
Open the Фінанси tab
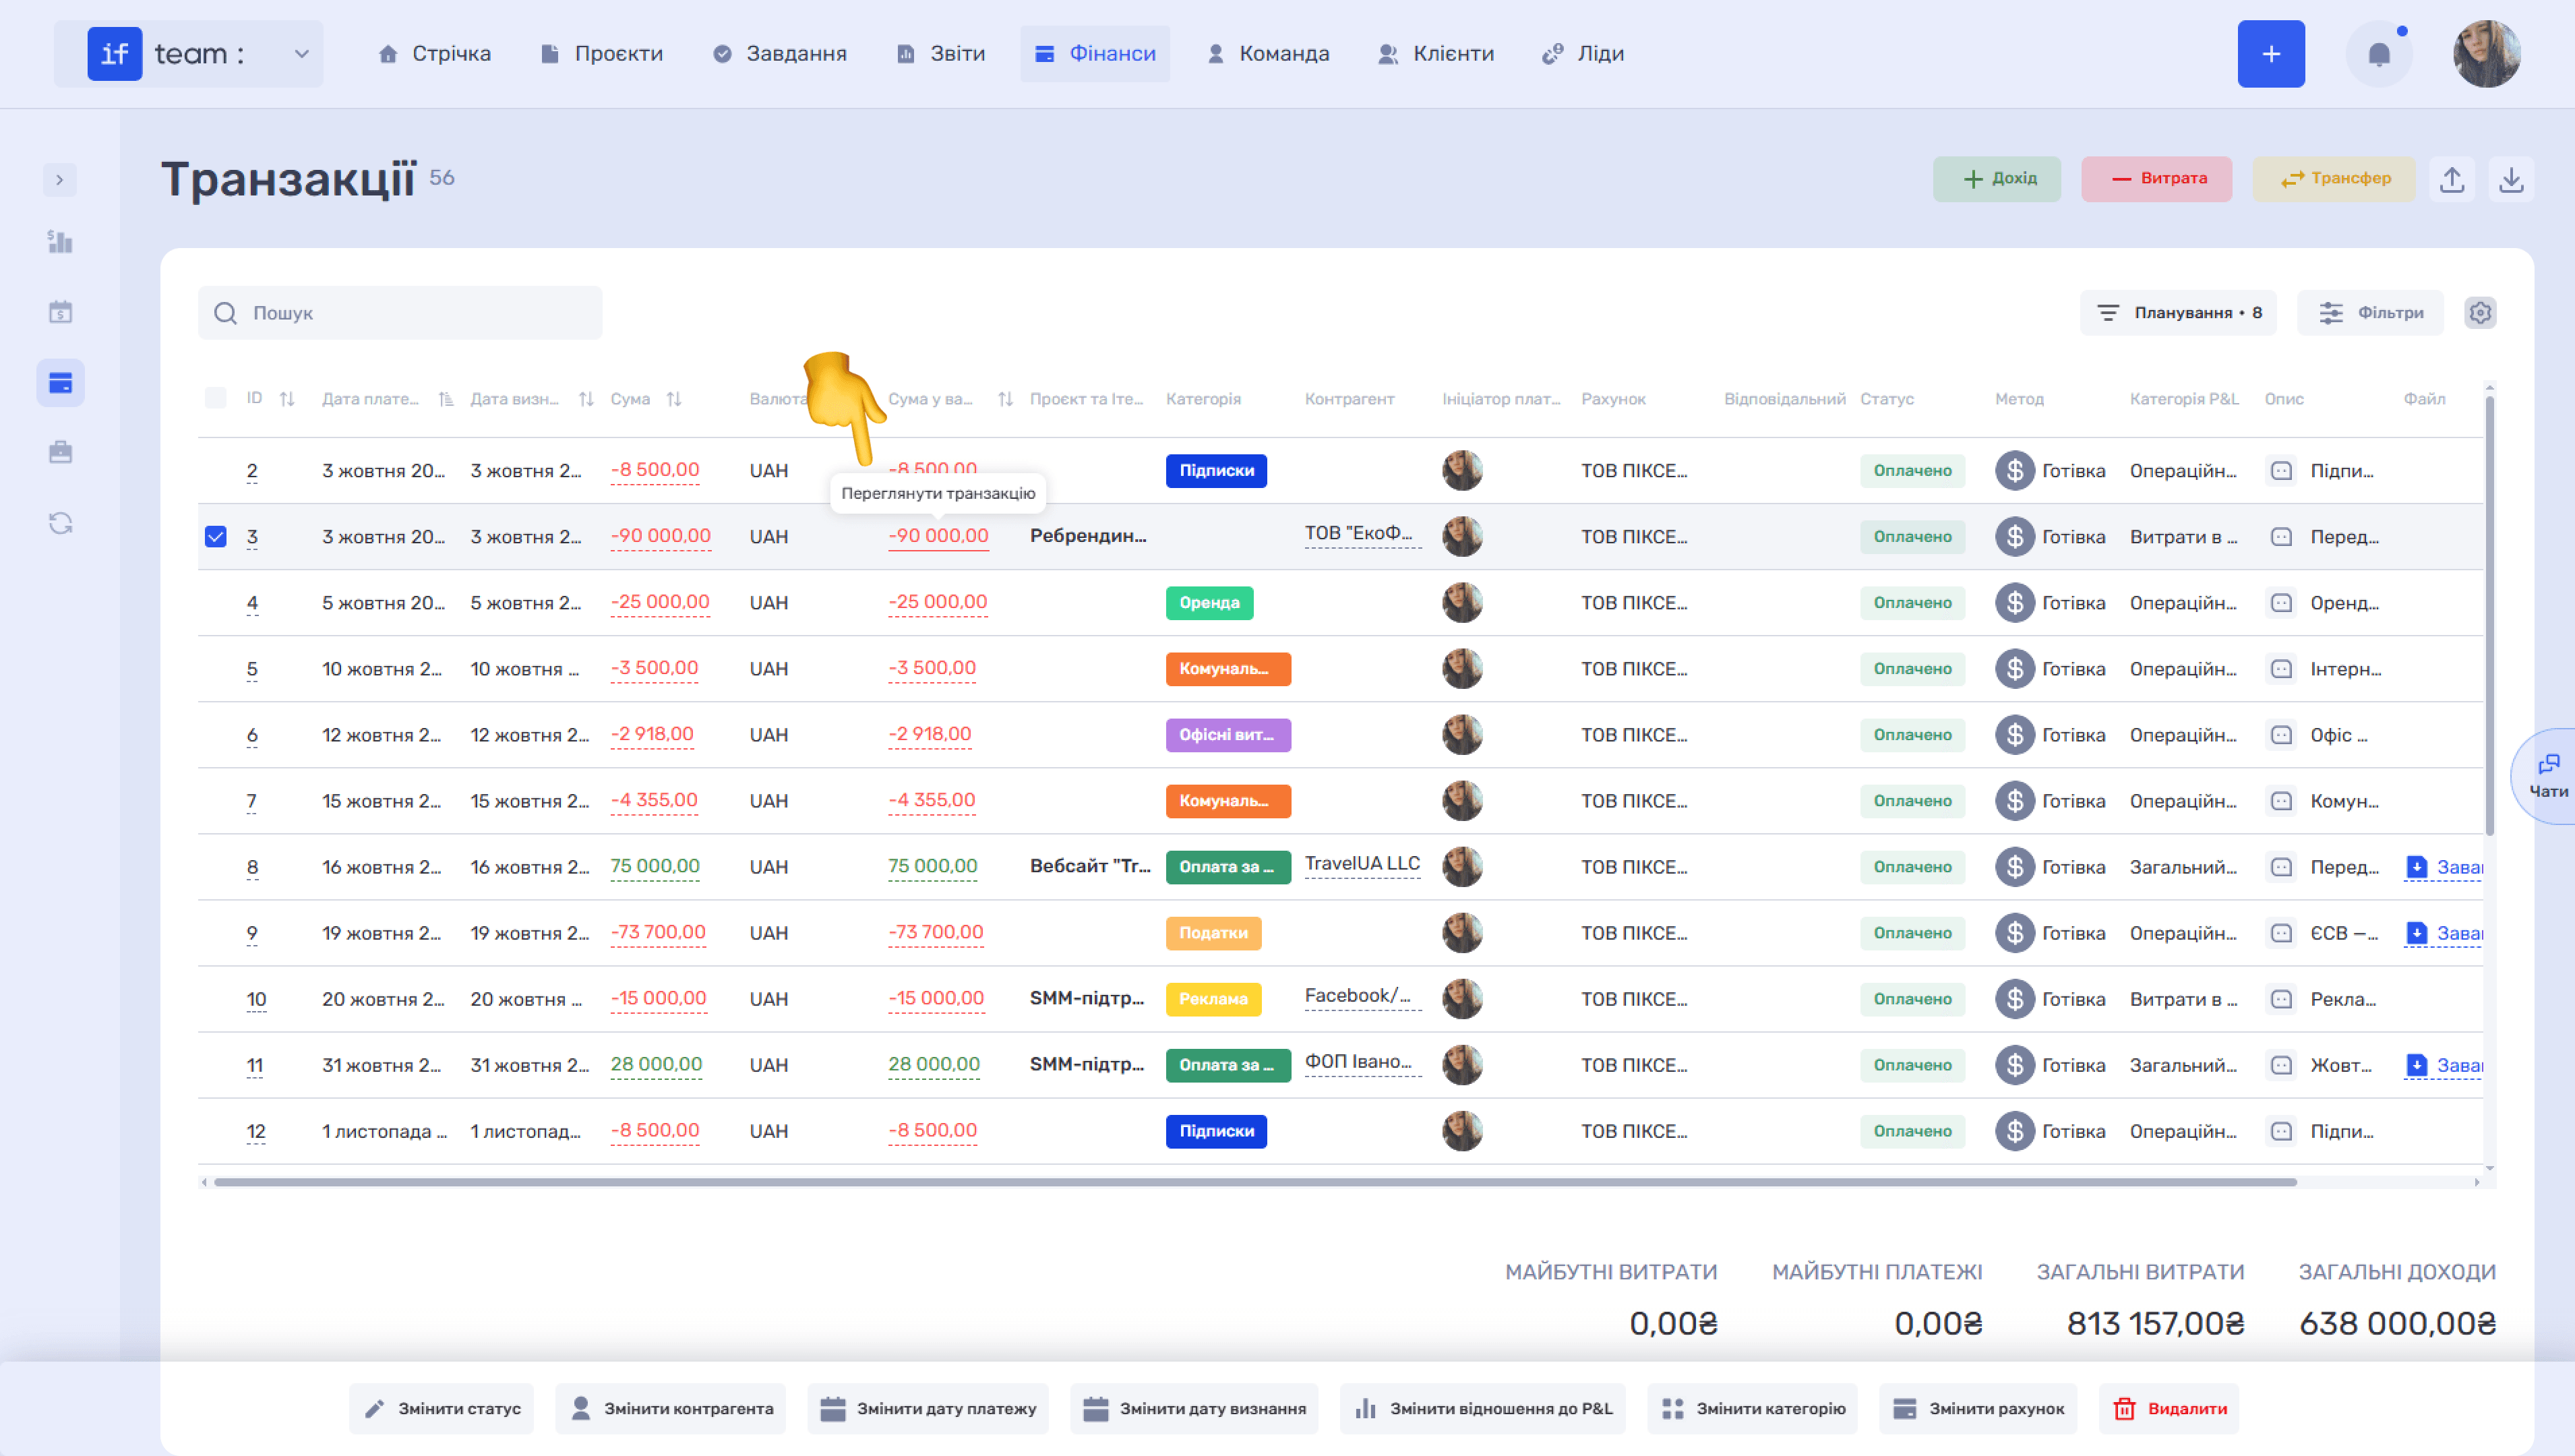pyautogui.click(x=1095, y=54)
